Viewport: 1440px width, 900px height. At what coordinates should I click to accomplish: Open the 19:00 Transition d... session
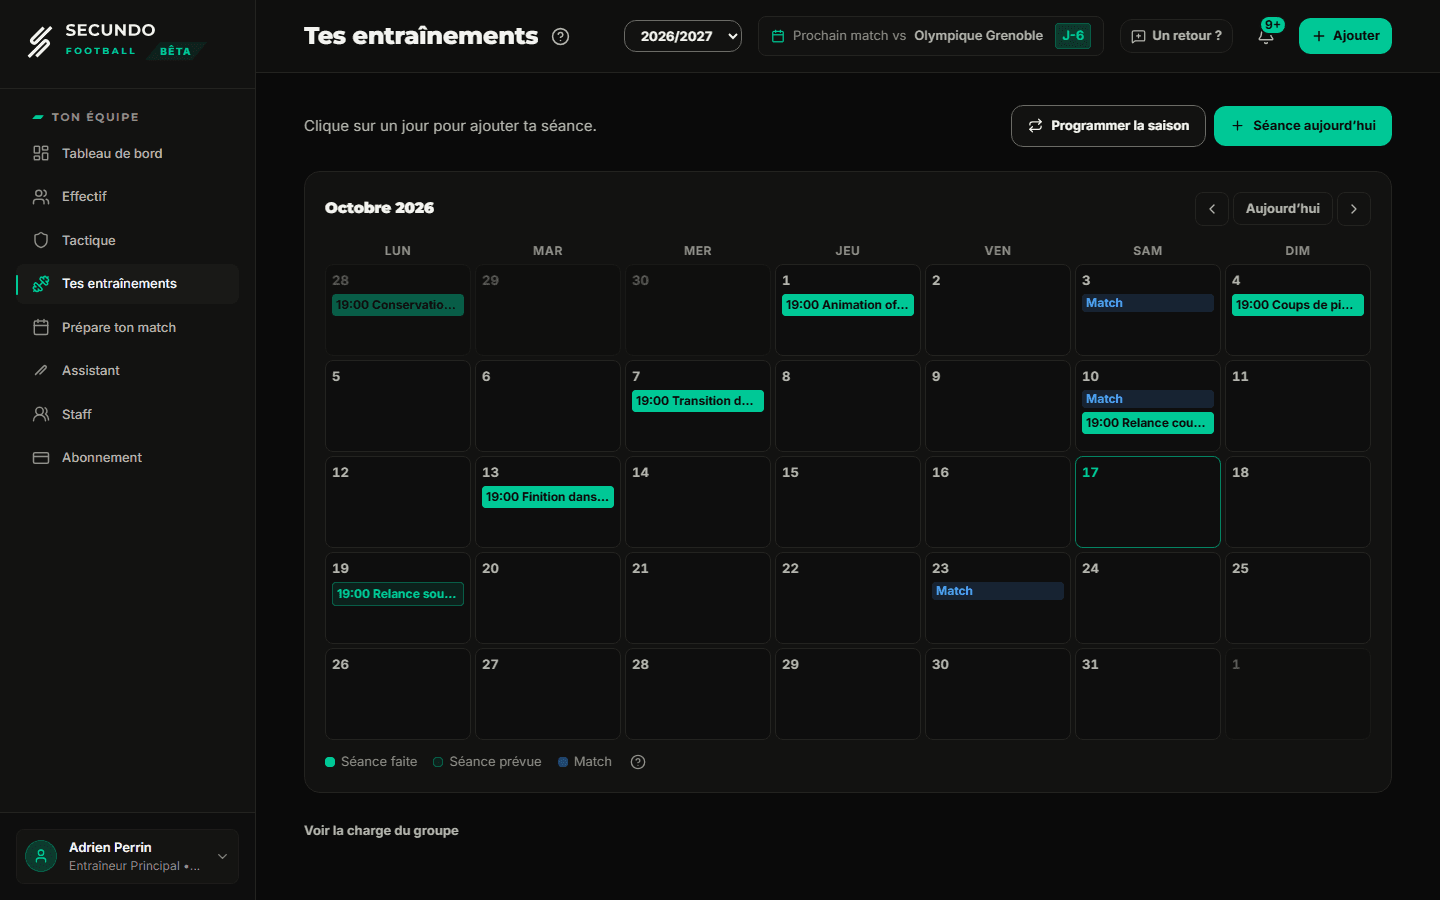tap(698, 401)
